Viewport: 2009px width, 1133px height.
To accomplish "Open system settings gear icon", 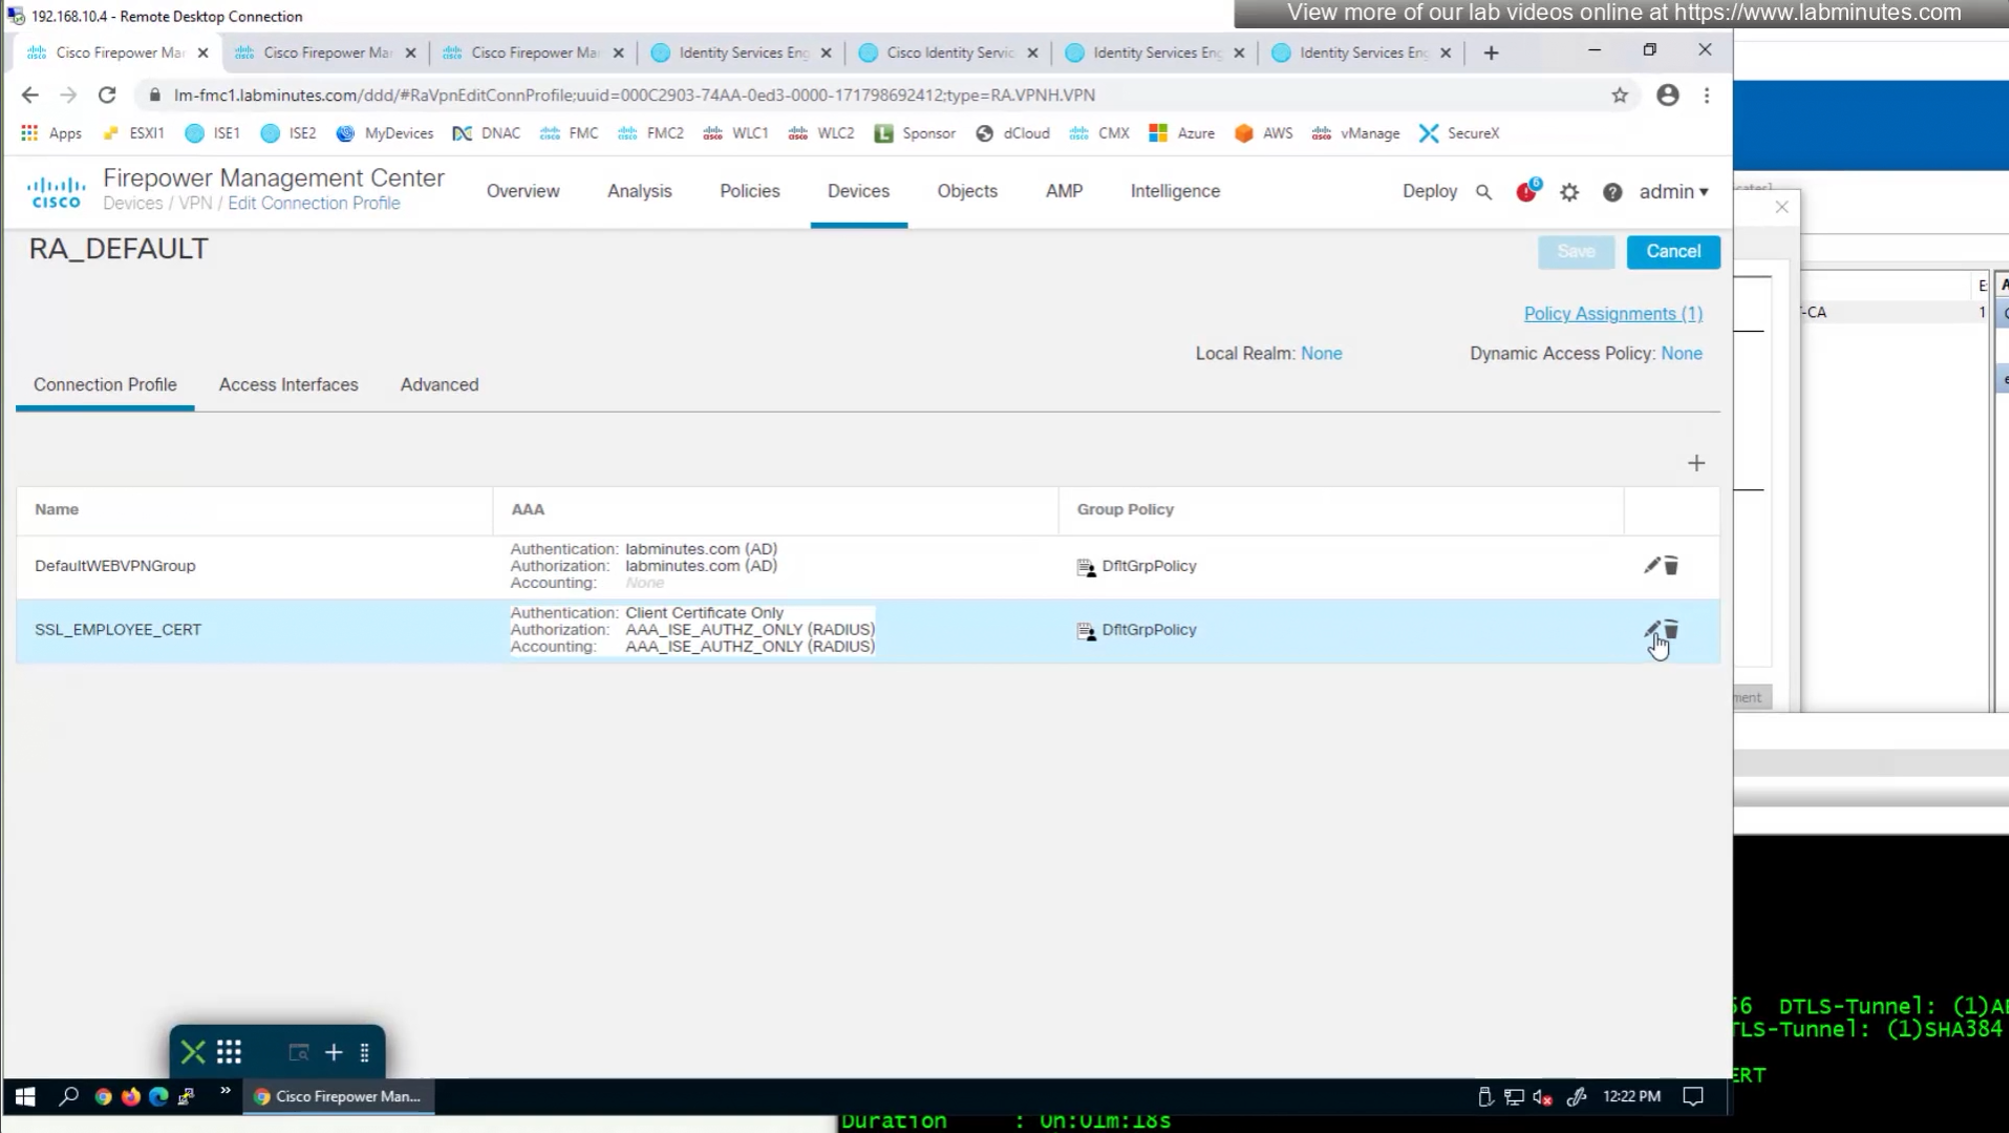I will point(1569,192).
